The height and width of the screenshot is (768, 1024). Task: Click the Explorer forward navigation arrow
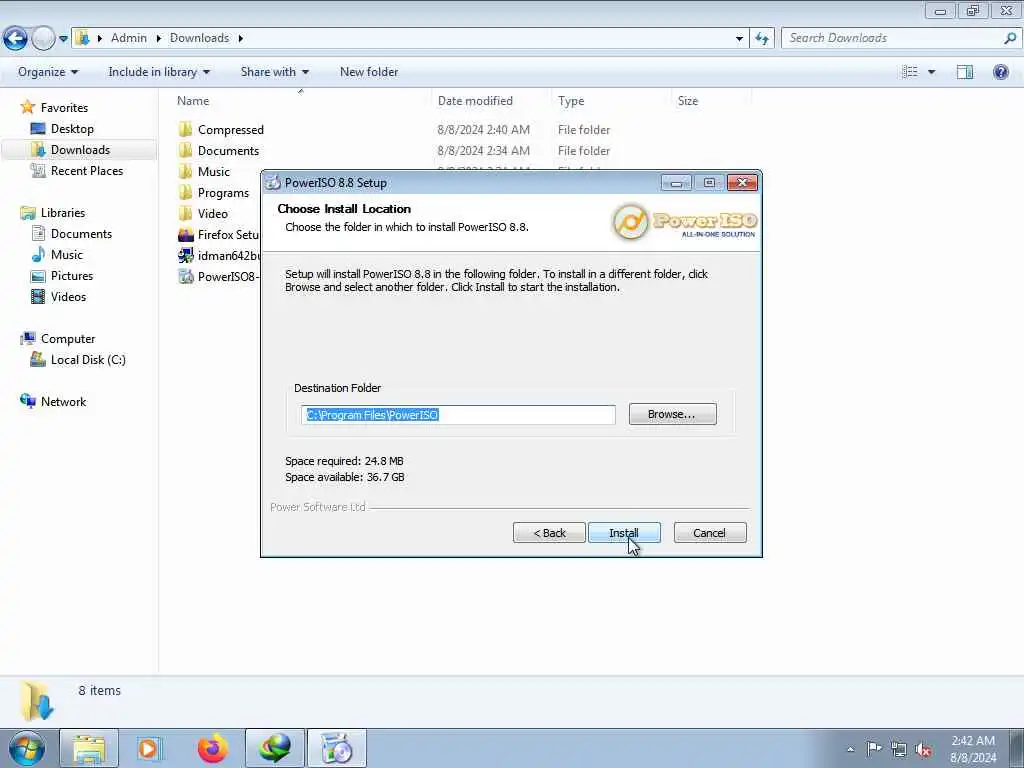[x=43, y=39]
